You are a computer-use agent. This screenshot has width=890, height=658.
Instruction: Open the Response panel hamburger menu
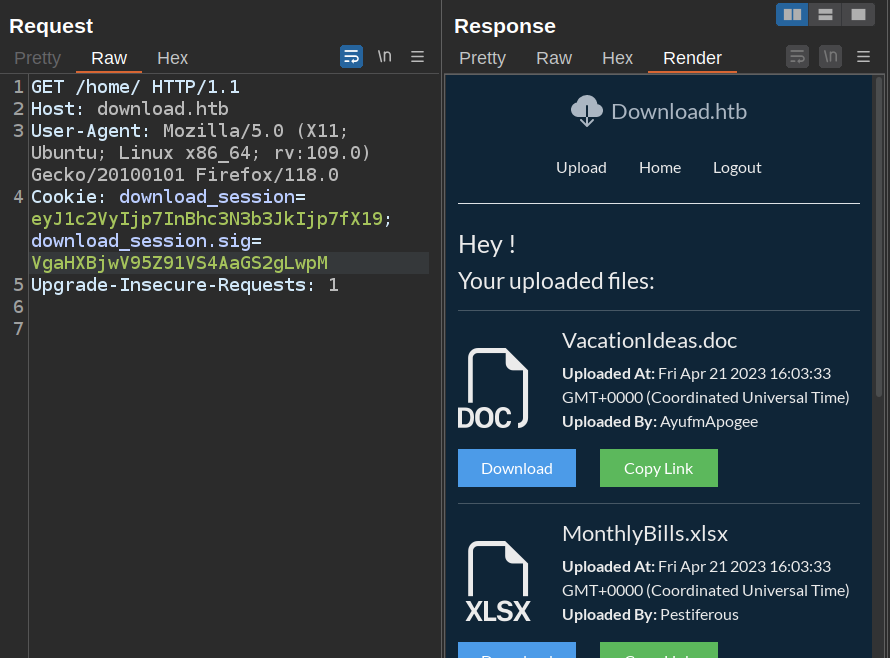point(864,56)
